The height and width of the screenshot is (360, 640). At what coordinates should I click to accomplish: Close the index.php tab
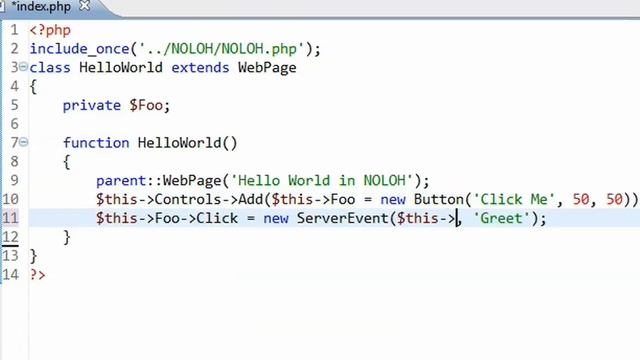click(x=84, y=6)
